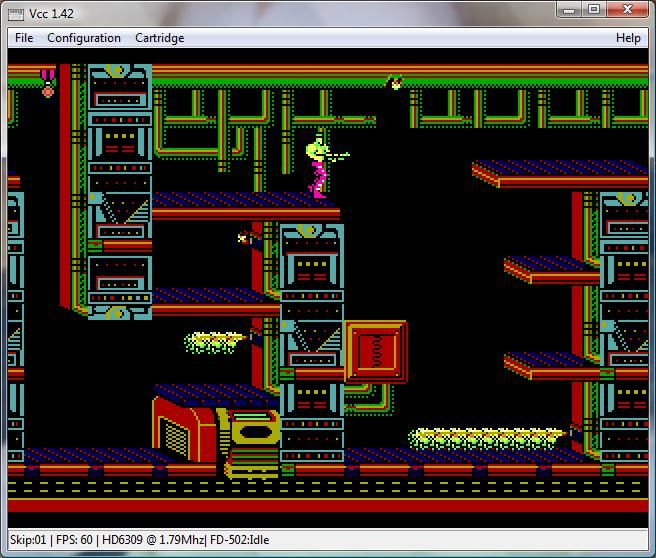This screenshot has height=558, width=656.
Task: Click the red and yellow generator machine
Action: [x=216, y=436]
